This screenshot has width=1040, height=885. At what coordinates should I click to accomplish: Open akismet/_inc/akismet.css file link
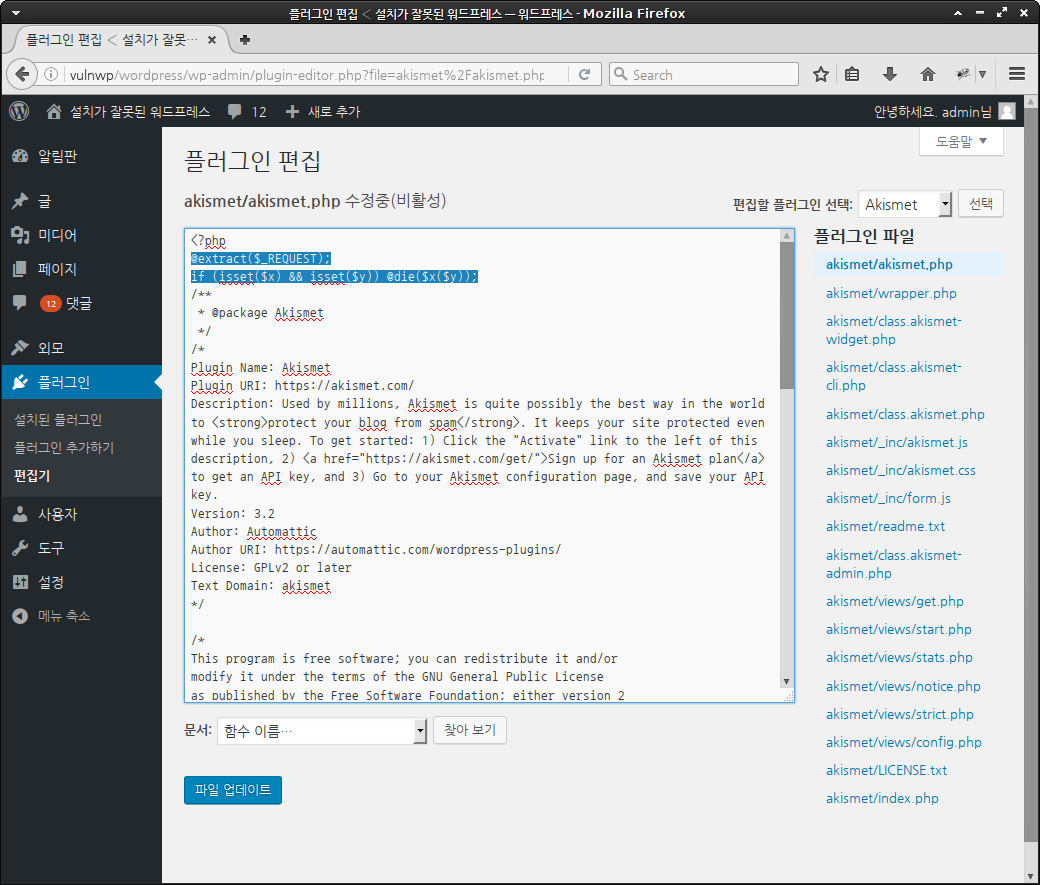click(901, 470)
